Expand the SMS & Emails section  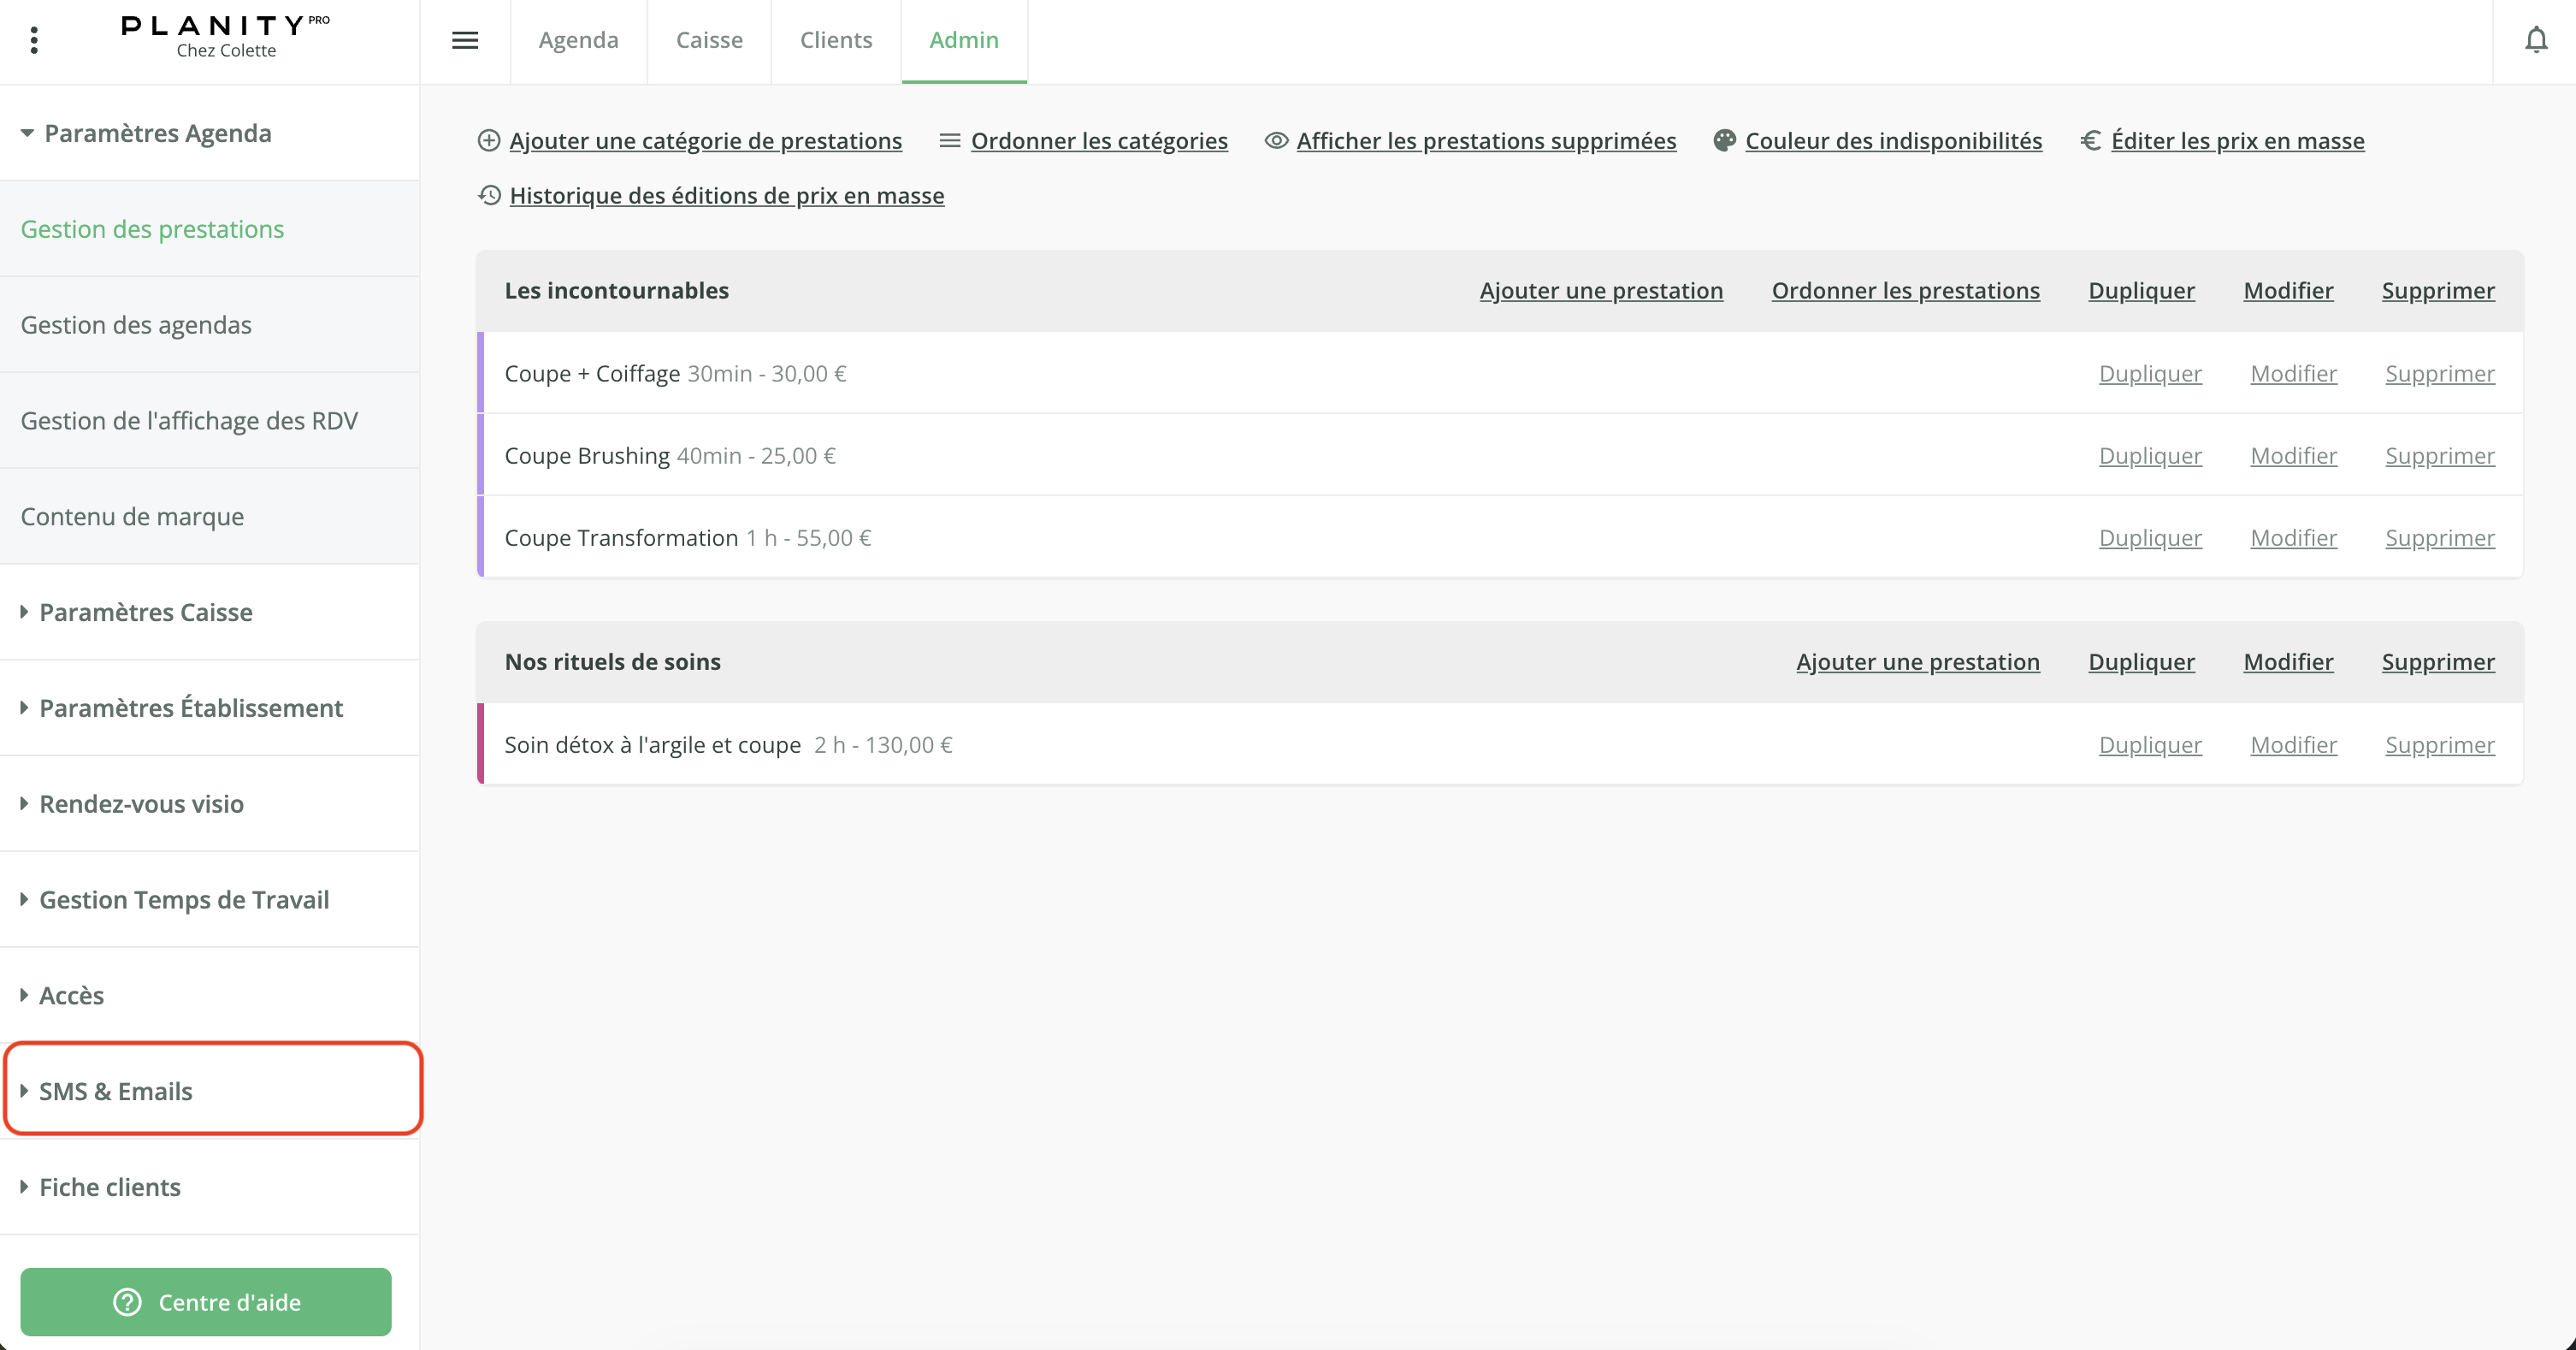(116, 1091)
